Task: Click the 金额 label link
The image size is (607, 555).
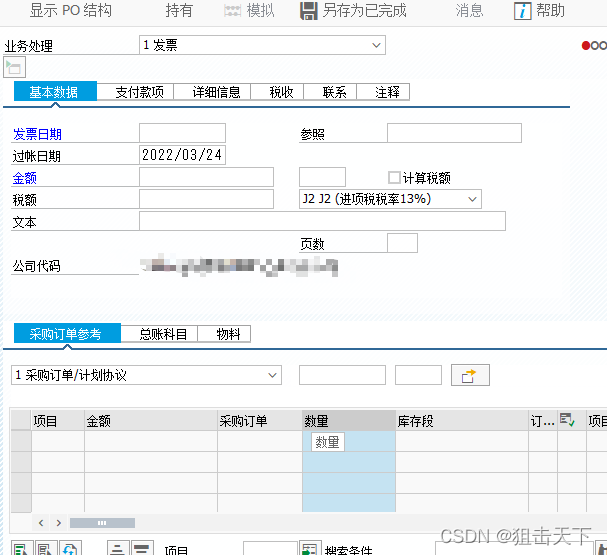Action: point(25,178)
